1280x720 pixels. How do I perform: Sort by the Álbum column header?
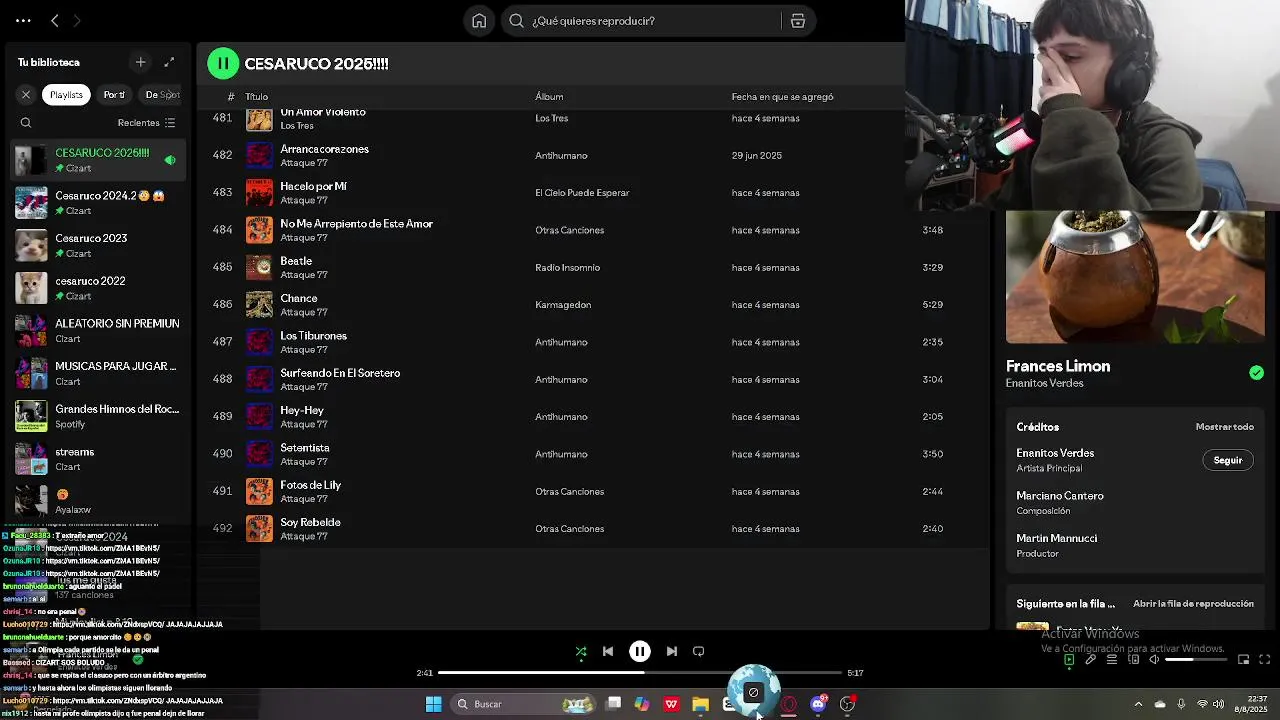pyautogui.click(x=549, y=97)
